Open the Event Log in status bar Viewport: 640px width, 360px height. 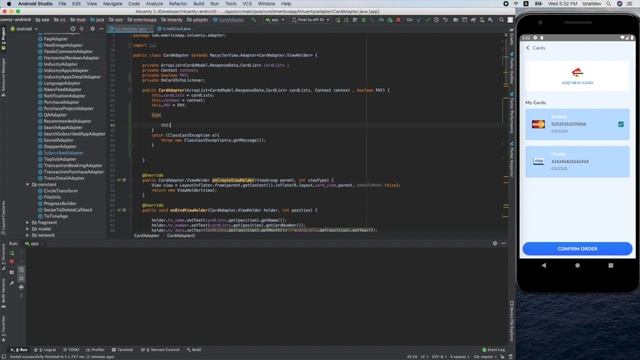tap(494, 350)
